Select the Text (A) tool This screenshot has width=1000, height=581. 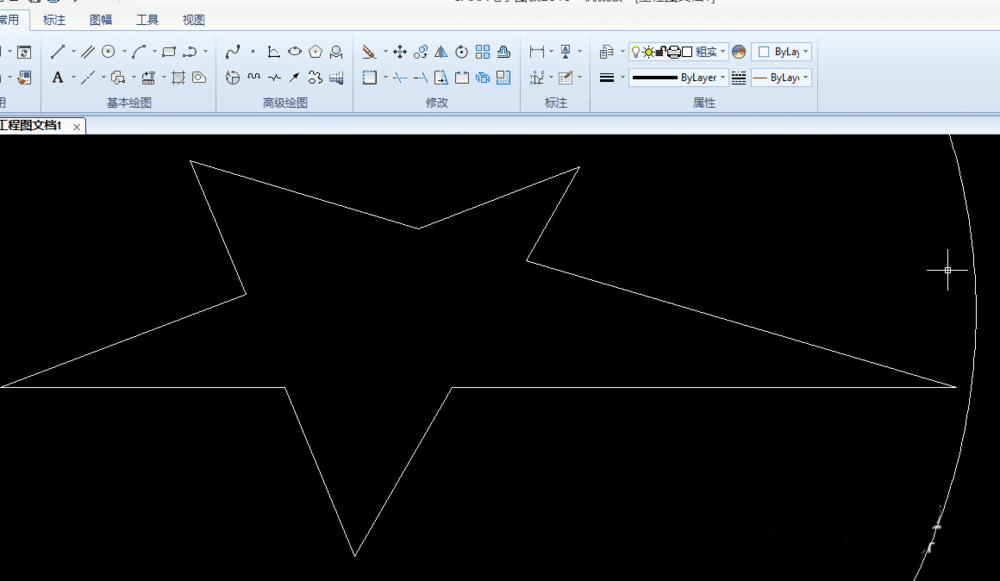[57, 78]
